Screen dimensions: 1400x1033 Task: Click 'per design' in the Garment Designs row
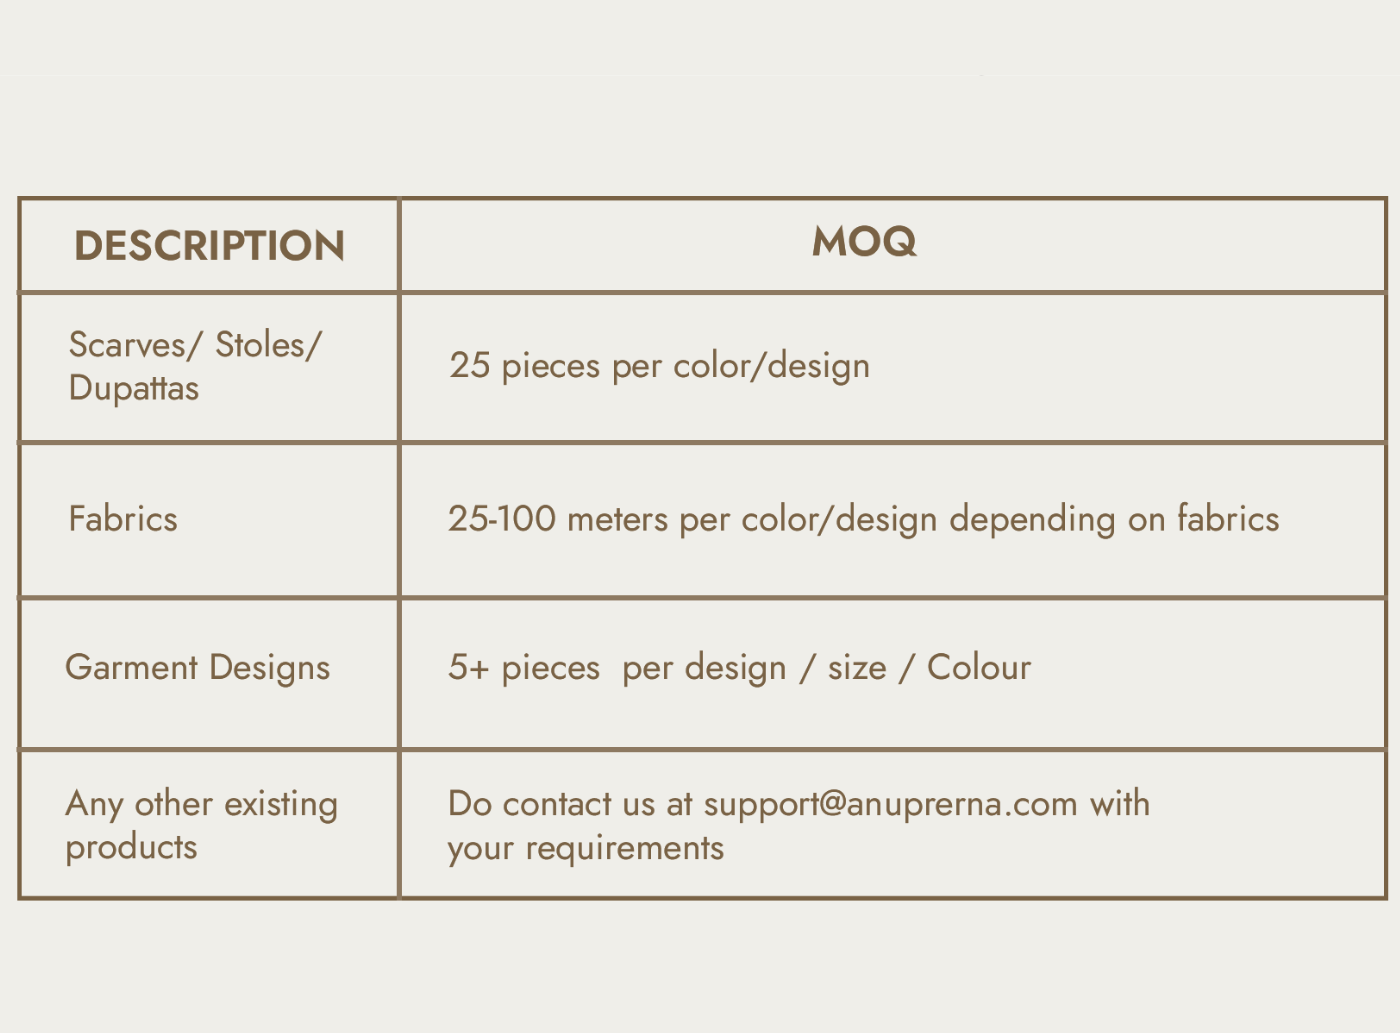704,667
